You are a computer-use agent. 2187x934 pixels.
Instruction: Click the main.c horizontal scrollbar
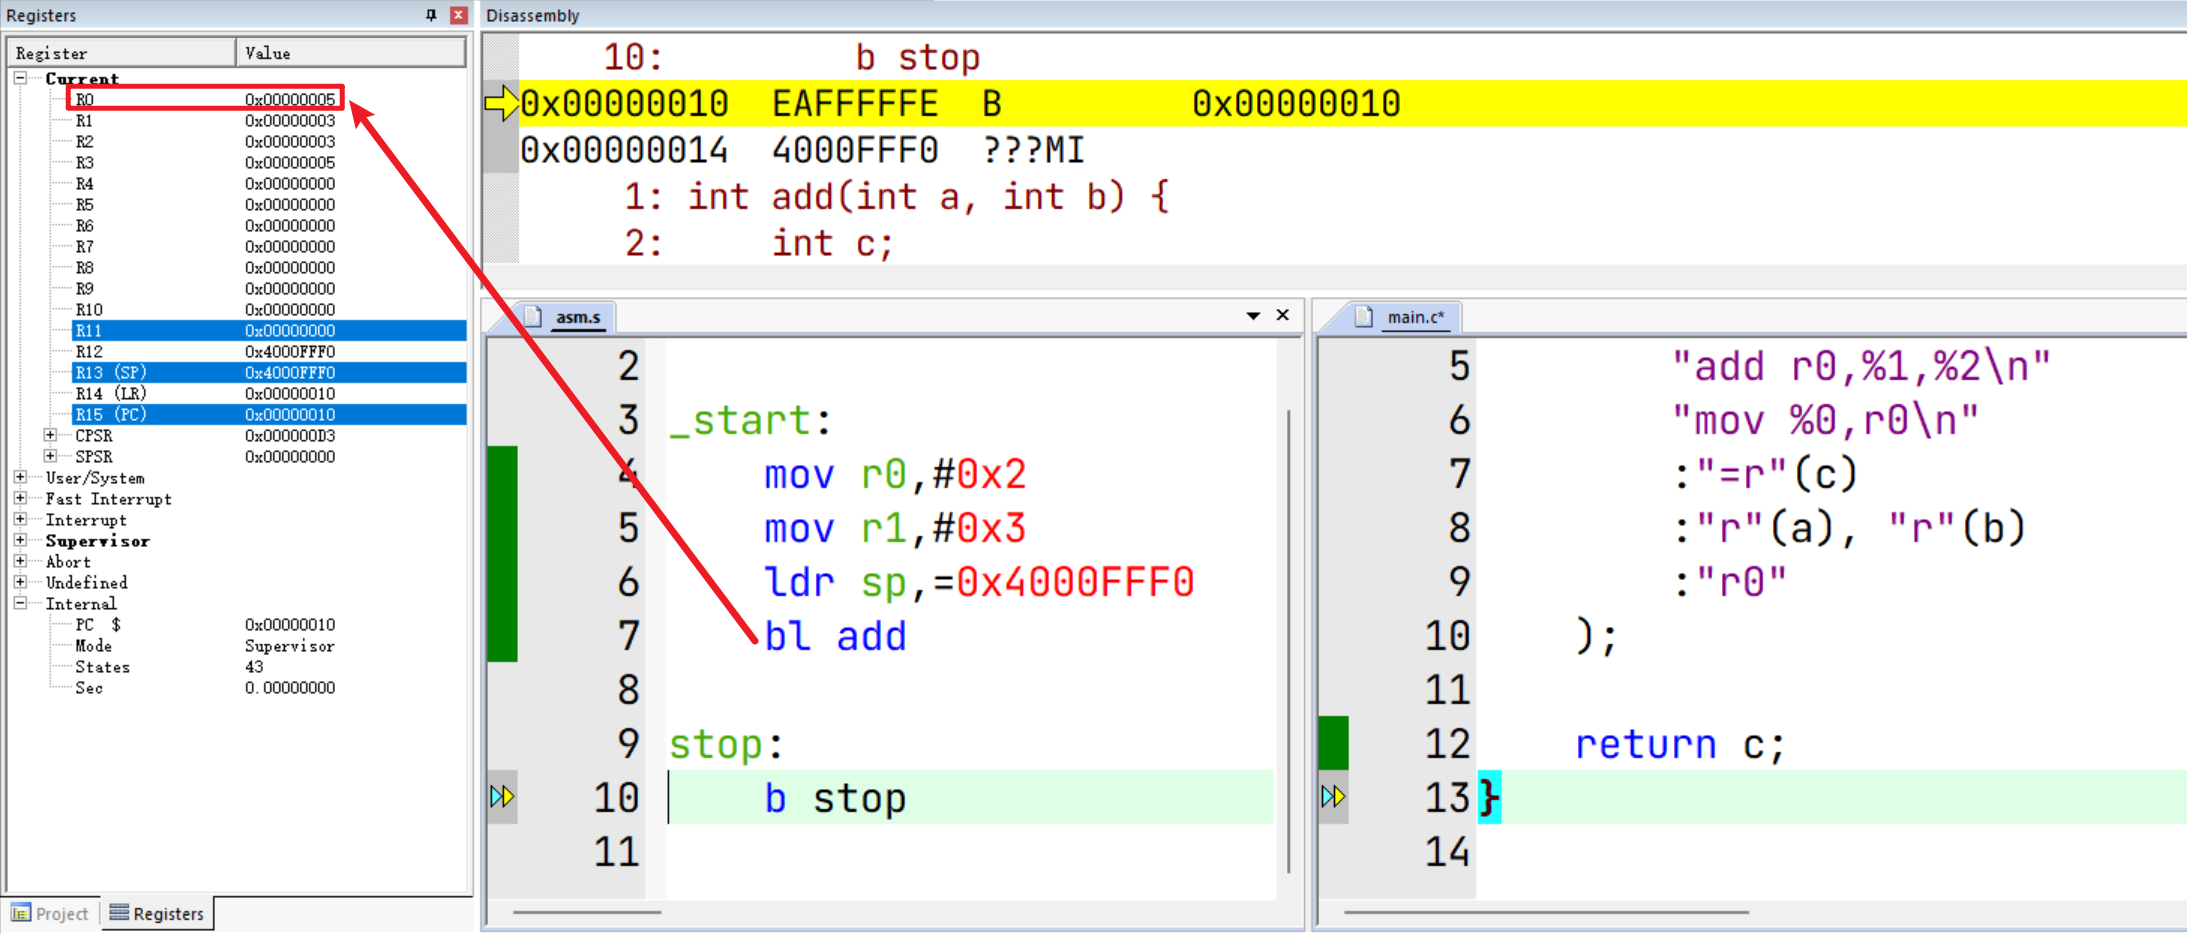[x=1546, y=912]
